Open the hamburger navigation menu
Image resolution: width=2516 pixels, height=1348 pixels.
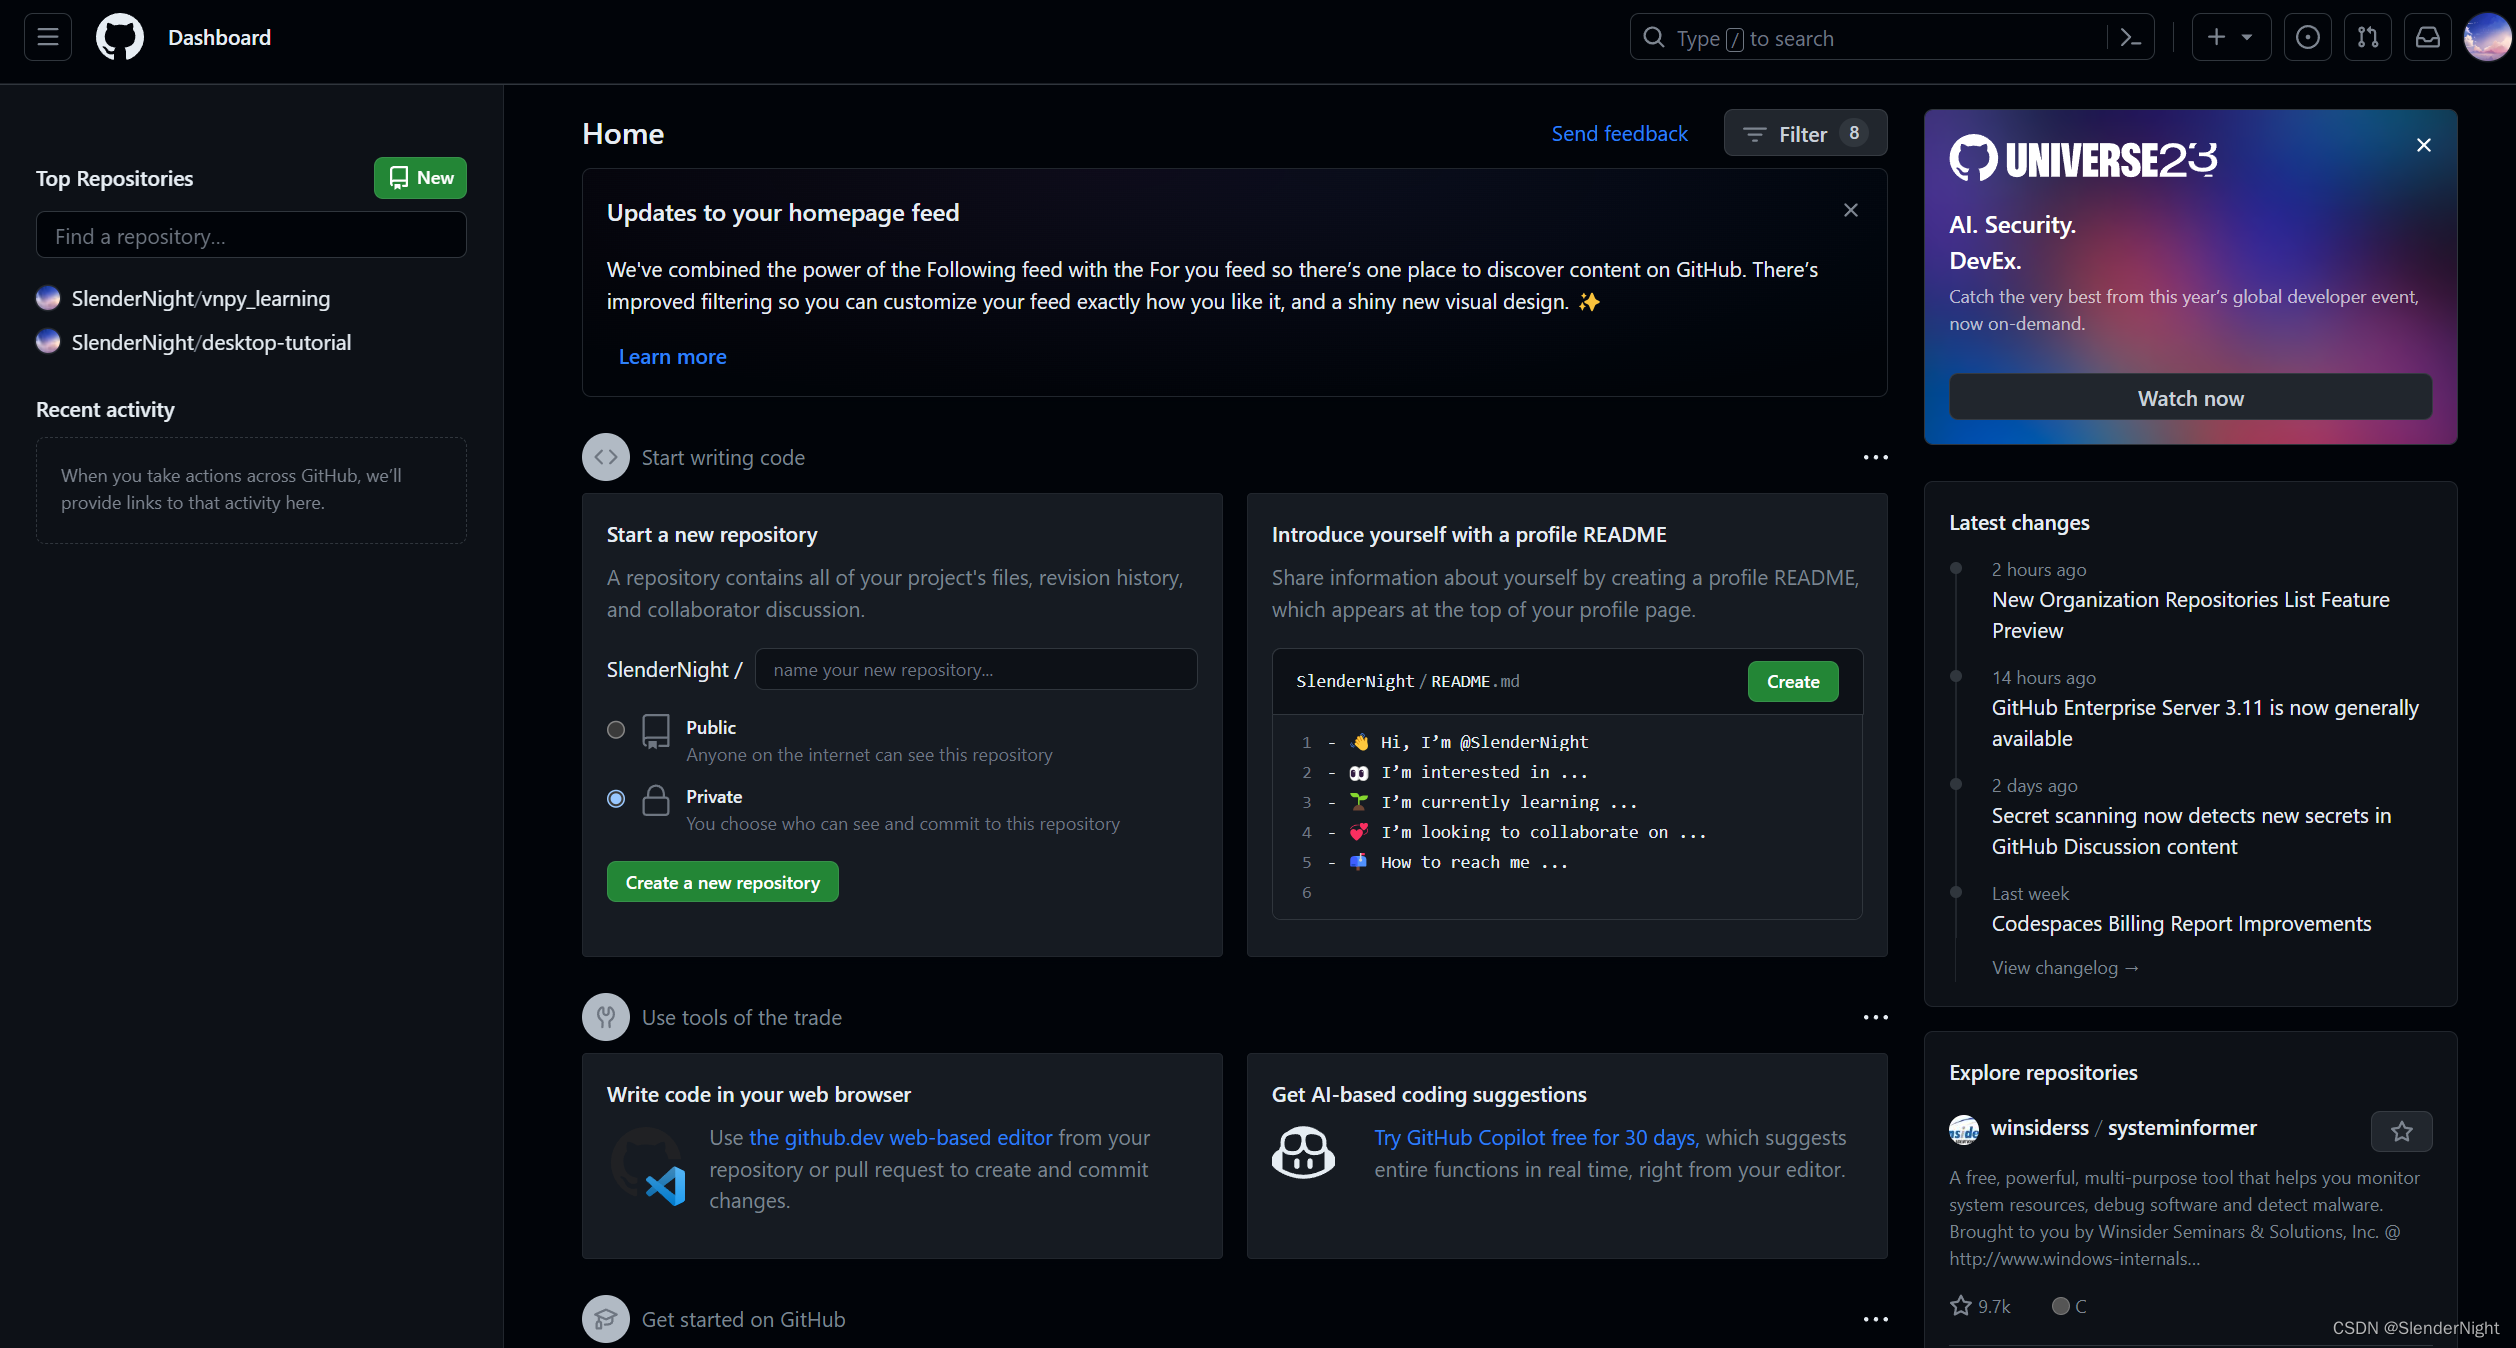click(x=47, y=38)
